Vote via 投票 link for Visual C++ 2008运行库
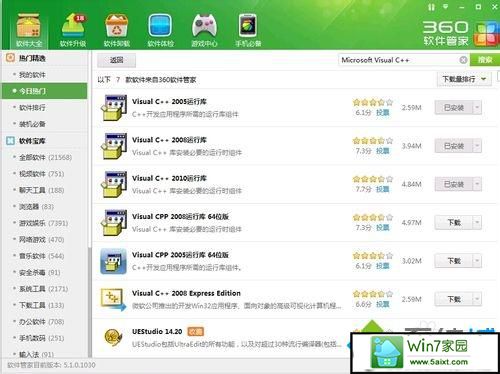 [383, 151]
